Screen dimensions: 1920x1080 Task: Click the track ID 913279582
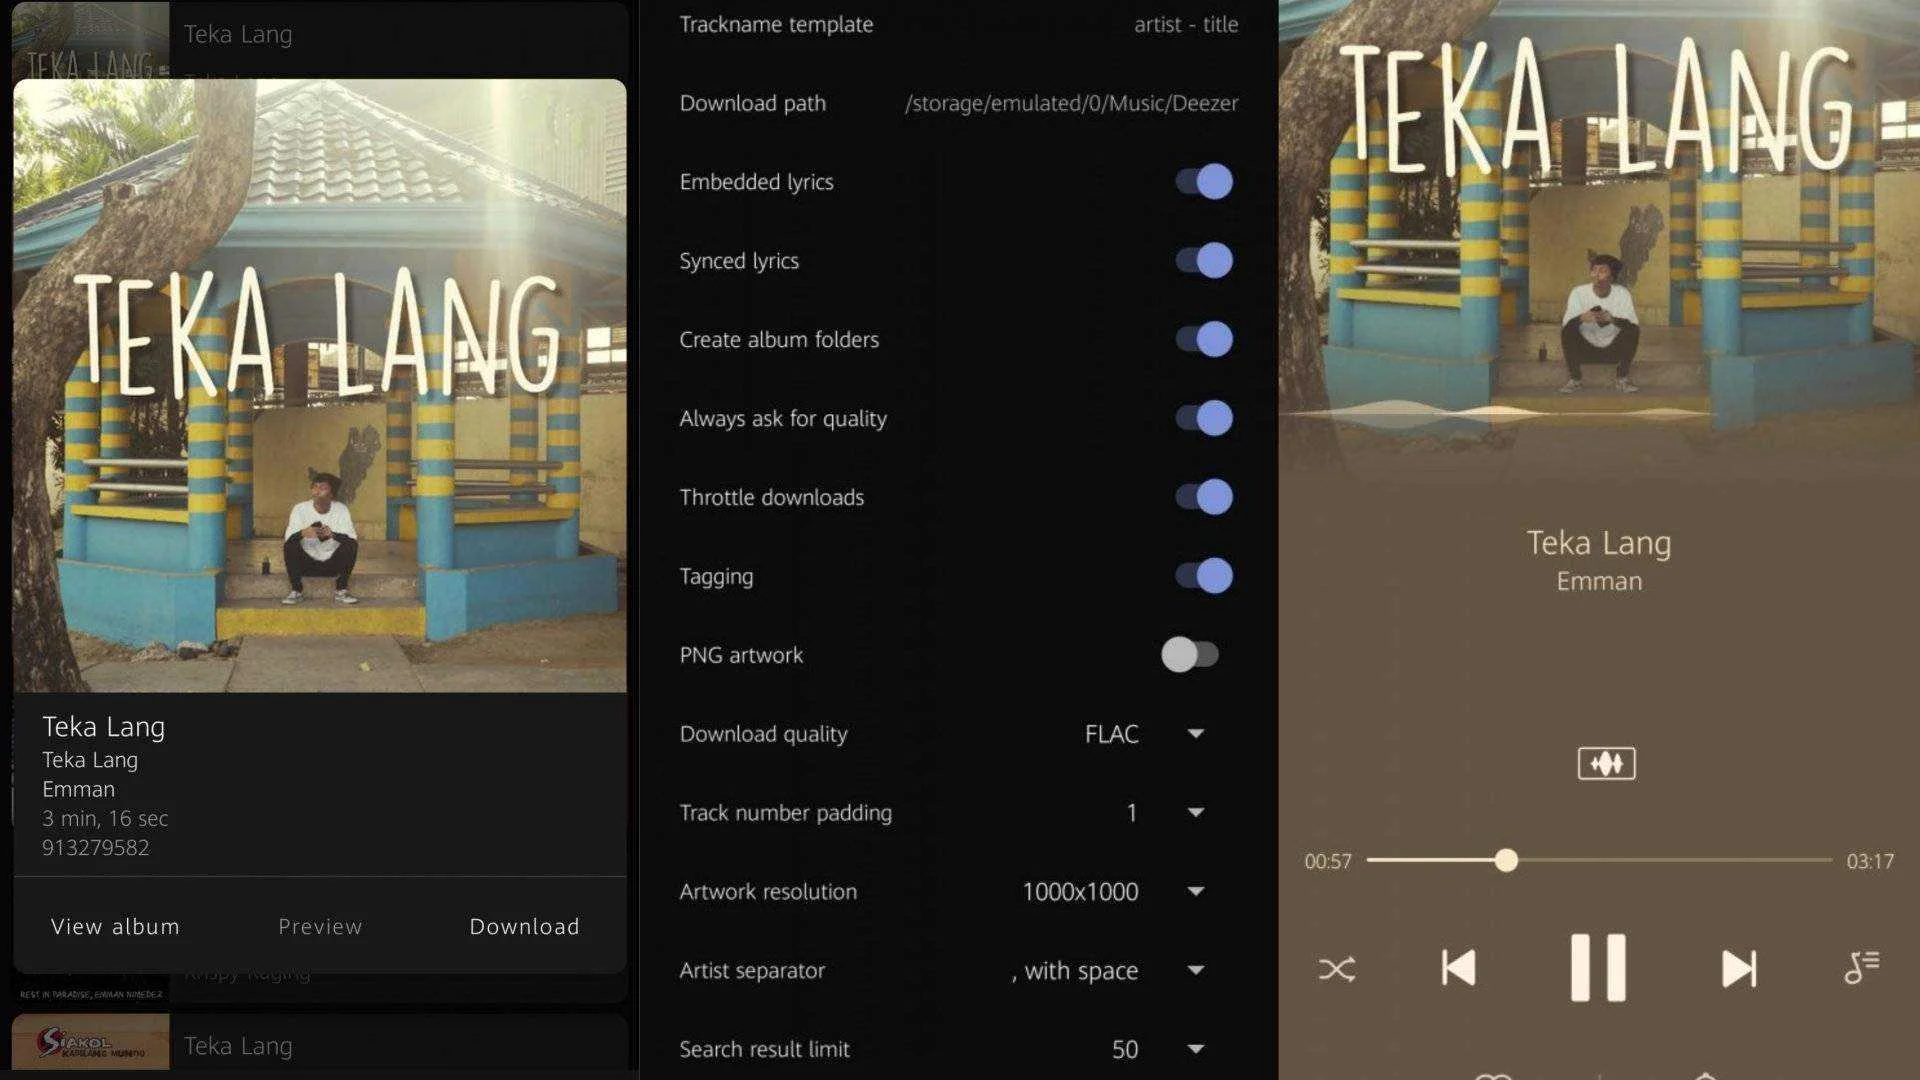click(x=96, y=848)
